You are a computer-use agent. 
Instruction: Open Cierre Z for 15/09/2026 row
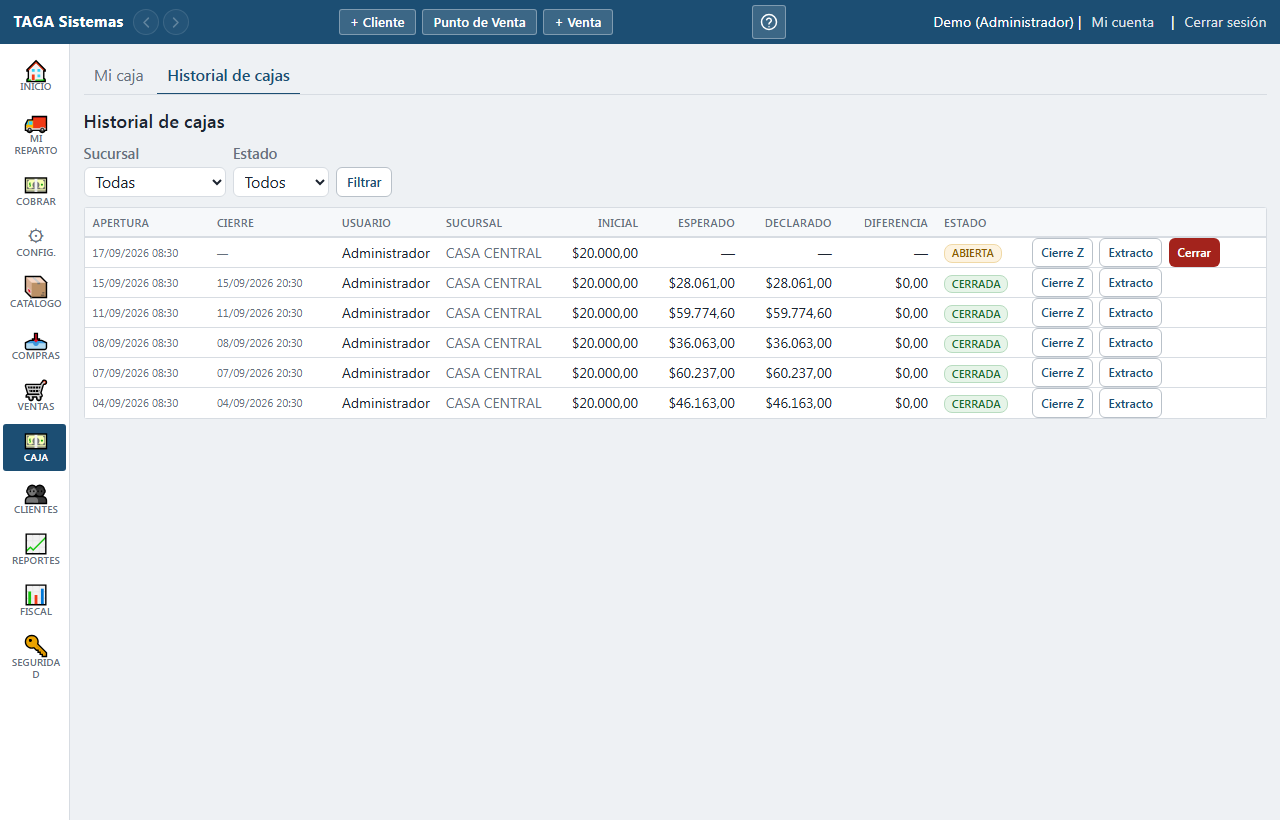tap(1062, 283)
